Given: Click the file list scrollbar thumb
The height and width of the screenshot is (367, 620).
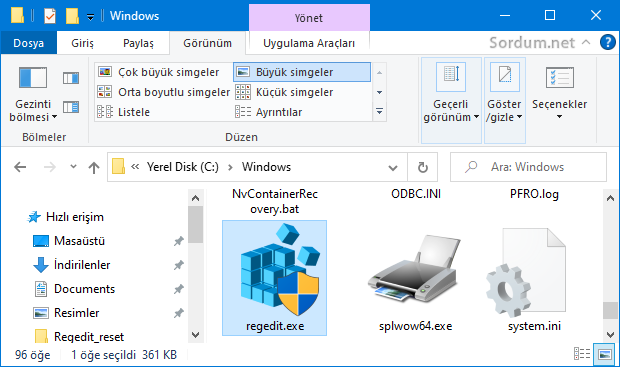Looking at the screenshot, I should tap(611, 310).
